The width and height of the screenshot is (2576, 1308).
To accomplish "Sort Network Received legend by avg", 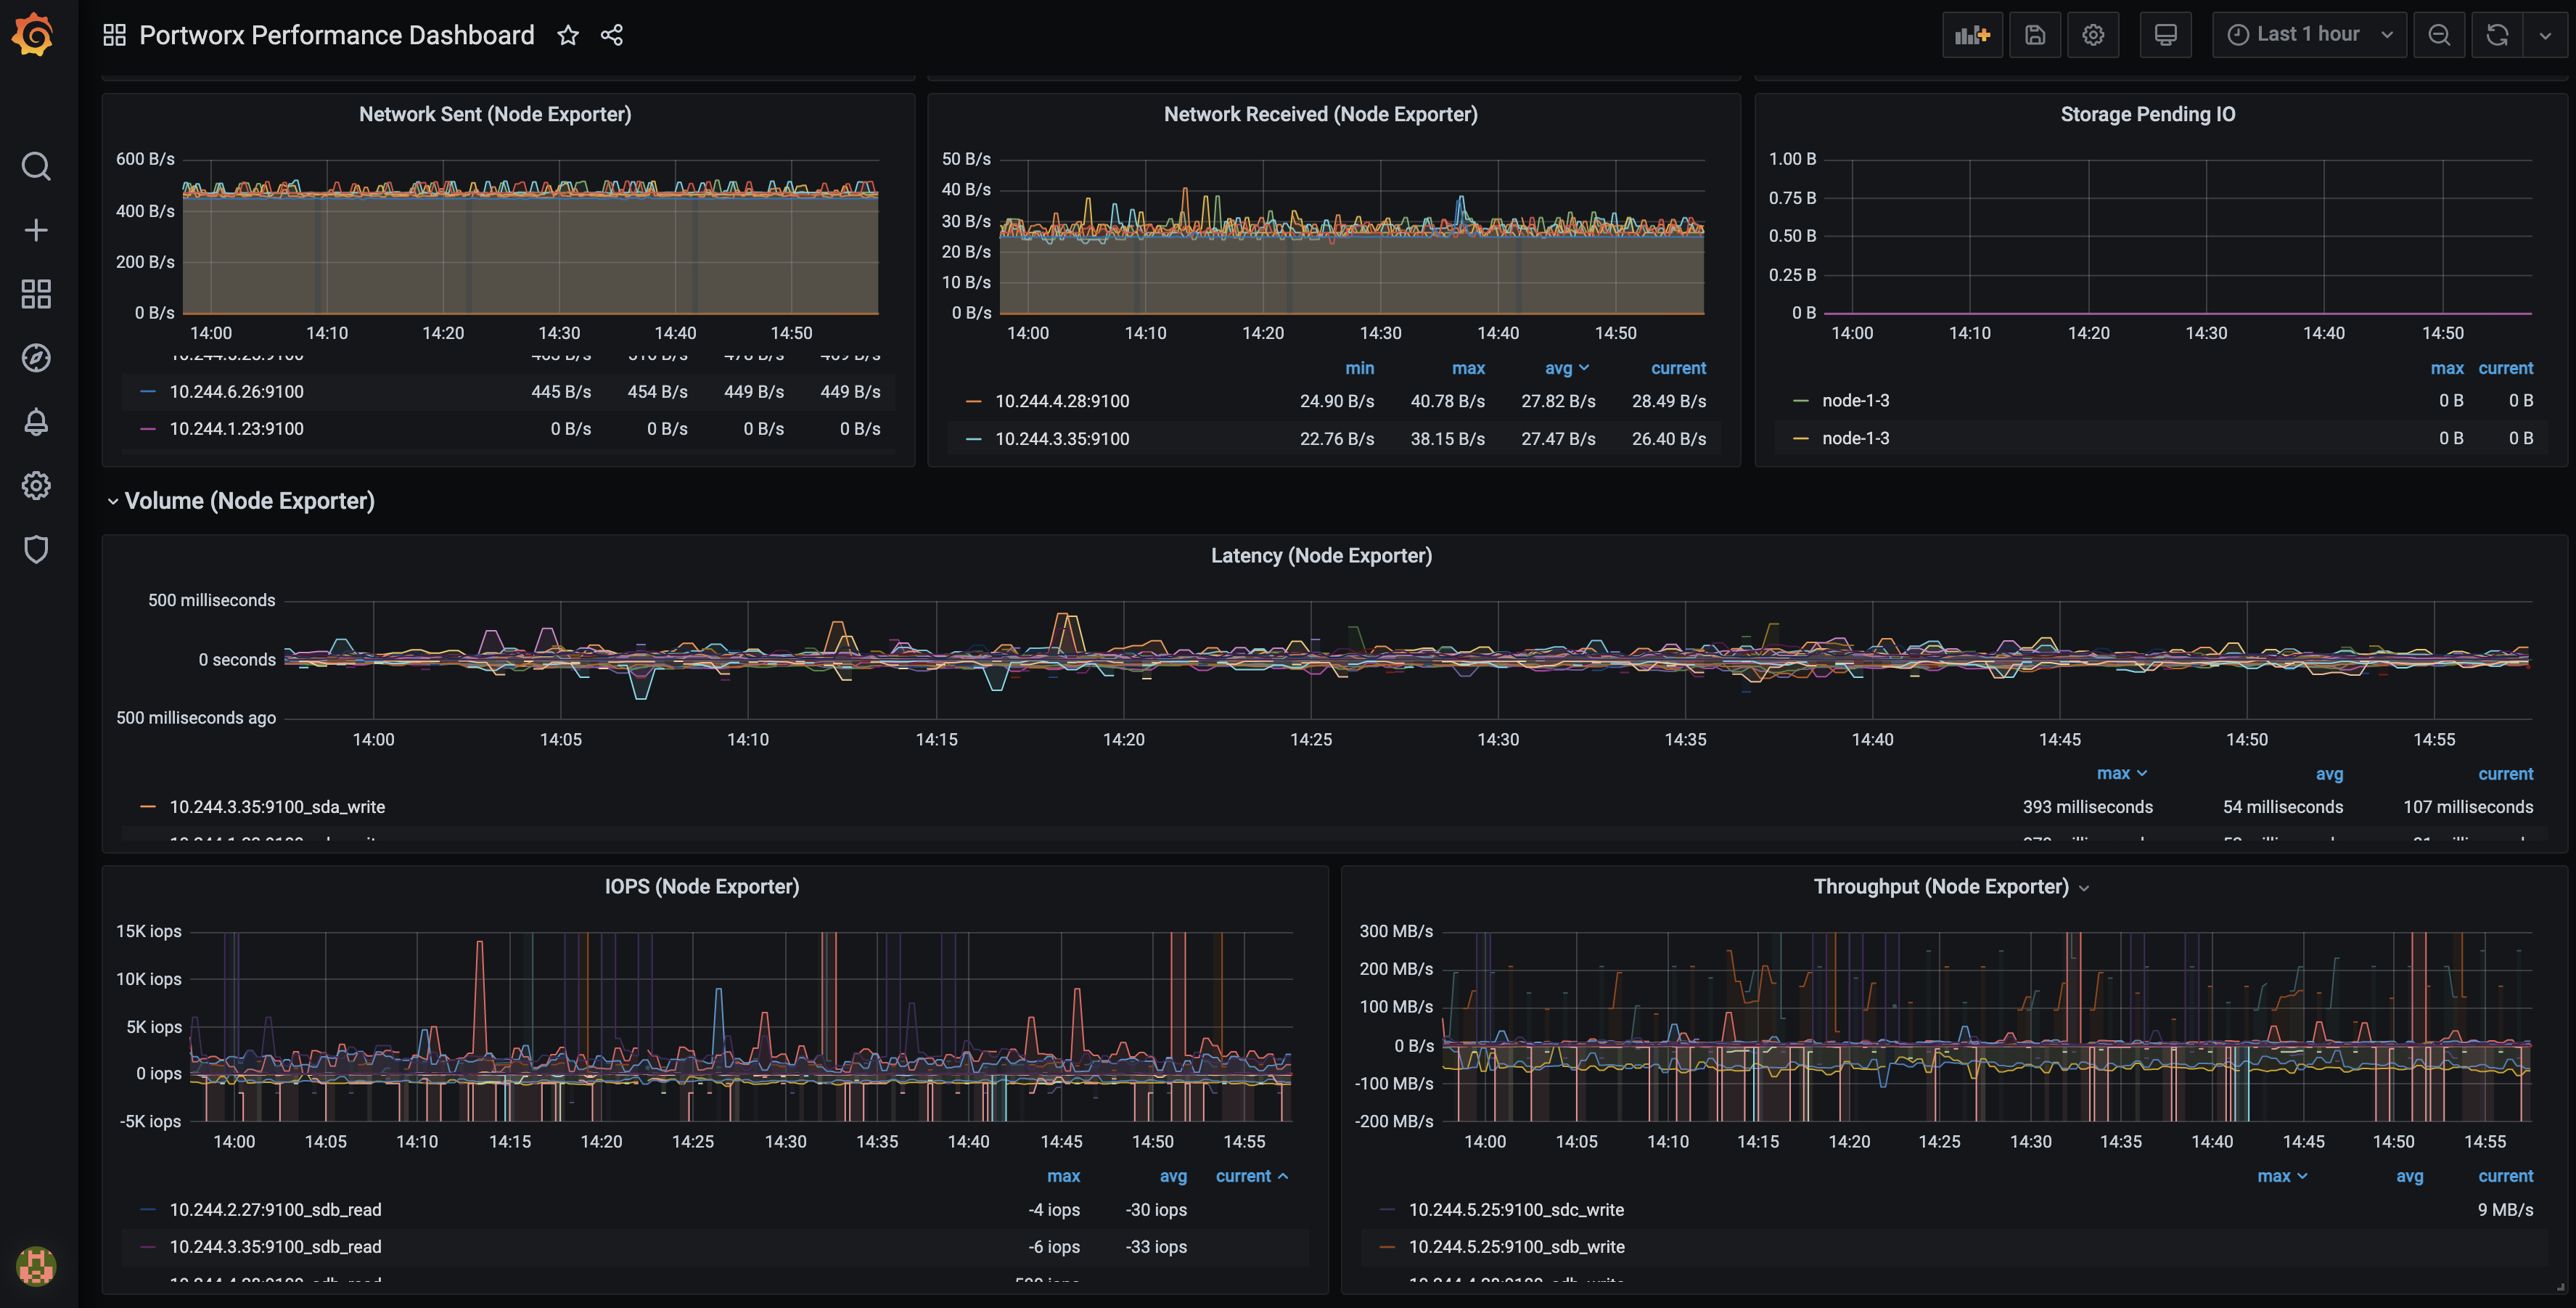I will coord(1566,368).
